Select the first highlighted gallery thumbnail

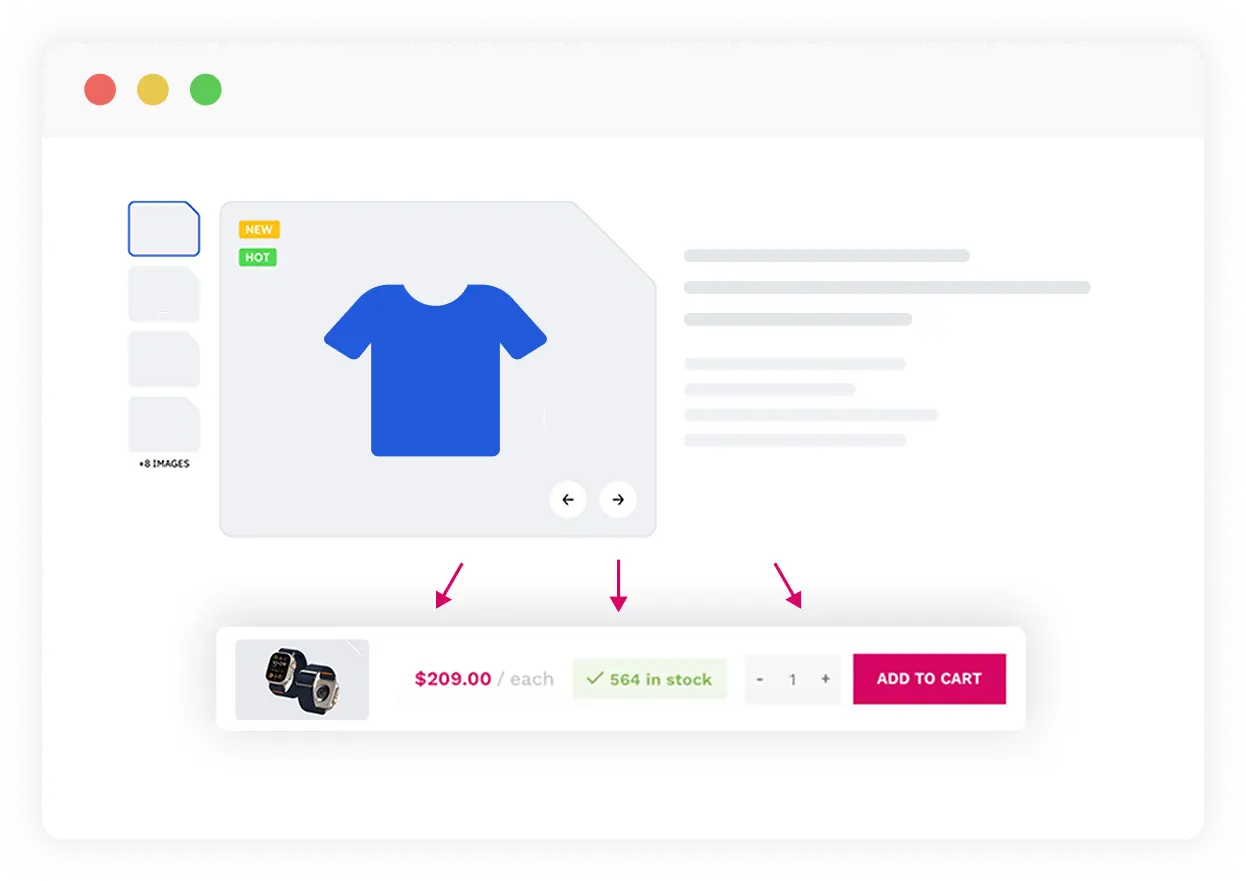point(164,229)
